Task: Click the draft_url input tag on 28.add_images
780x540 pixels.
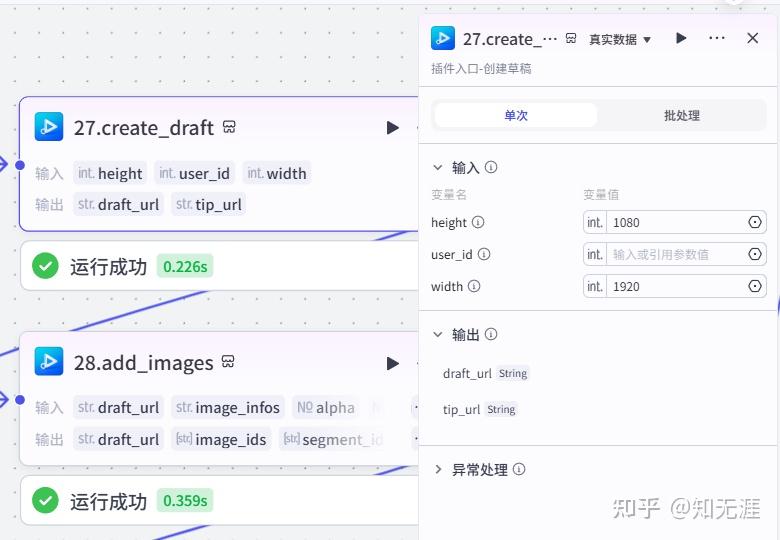Action: click(x=118, y=408)
